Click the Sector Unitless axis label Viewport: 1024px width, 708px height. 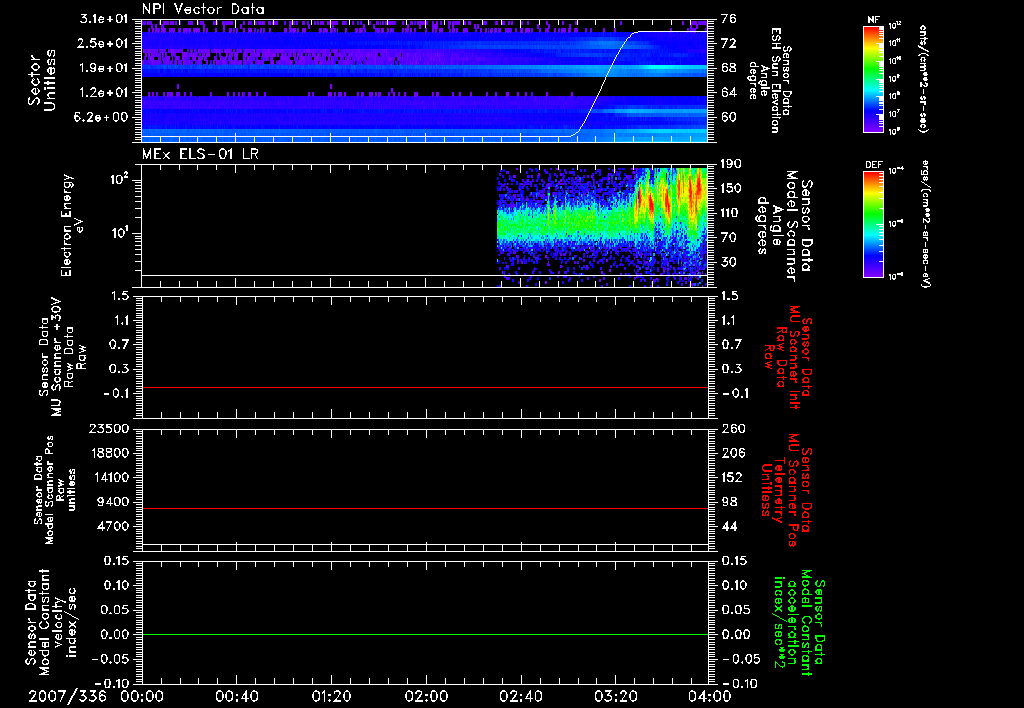click(42, 80)
